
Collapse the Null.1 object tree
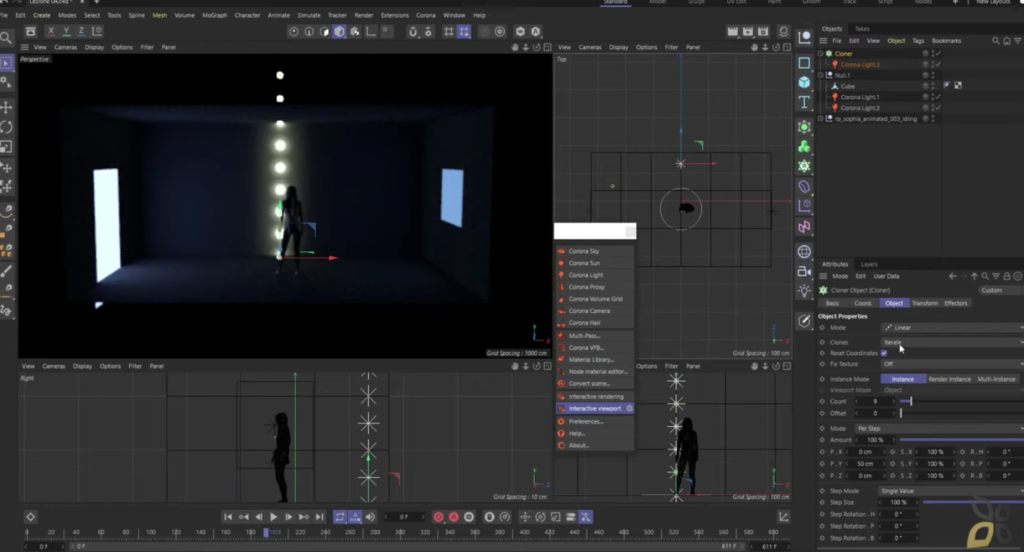[821, 75]
